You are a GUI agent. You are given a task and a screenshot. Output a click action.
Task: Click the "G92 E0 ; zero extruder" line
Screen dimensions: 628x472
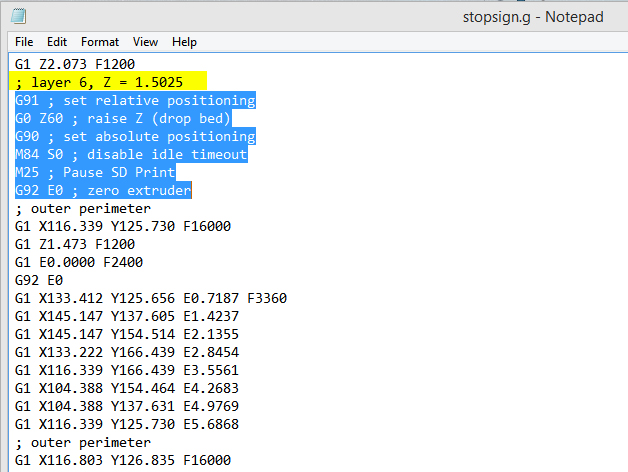103,190
